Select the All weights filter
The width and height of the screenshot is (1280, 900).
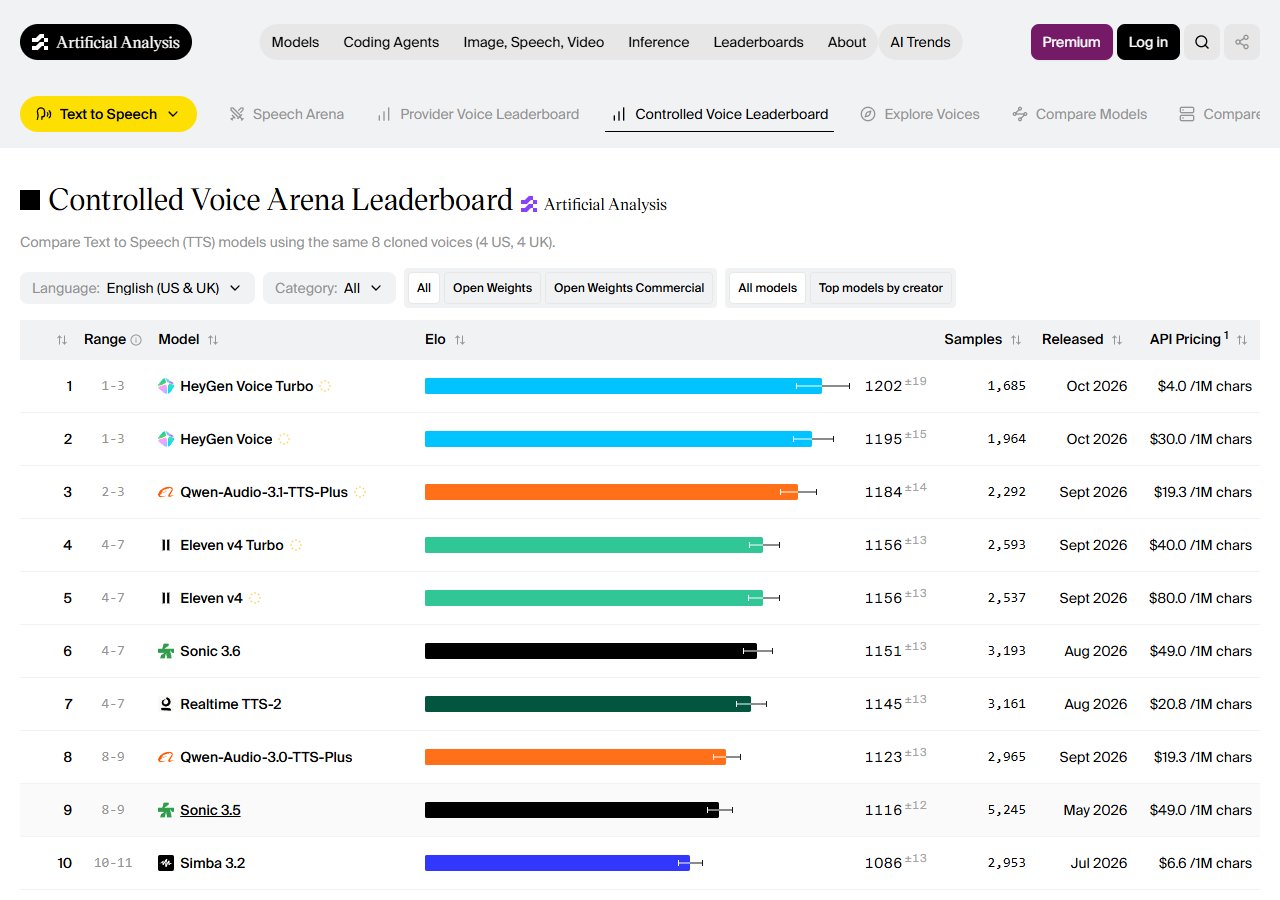click(424, 288)
